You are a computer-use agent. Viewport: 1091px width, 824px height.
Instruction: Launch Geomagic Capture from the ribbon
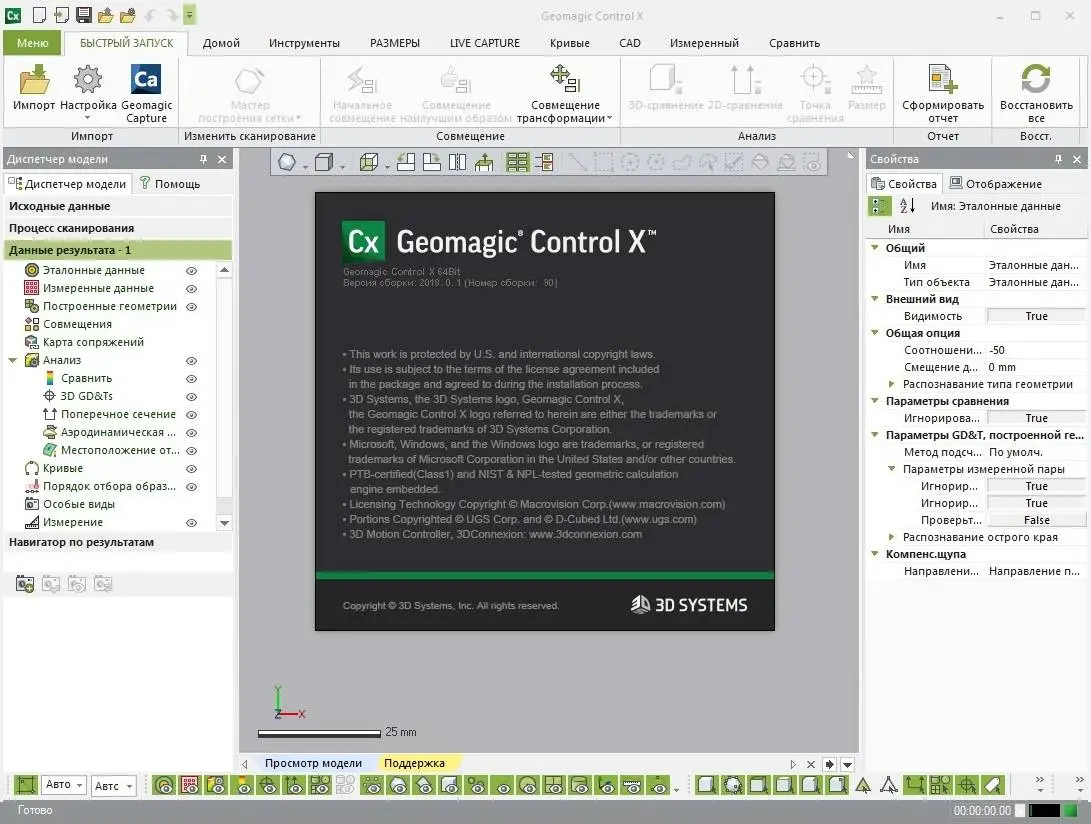click(x=146, y=79)
